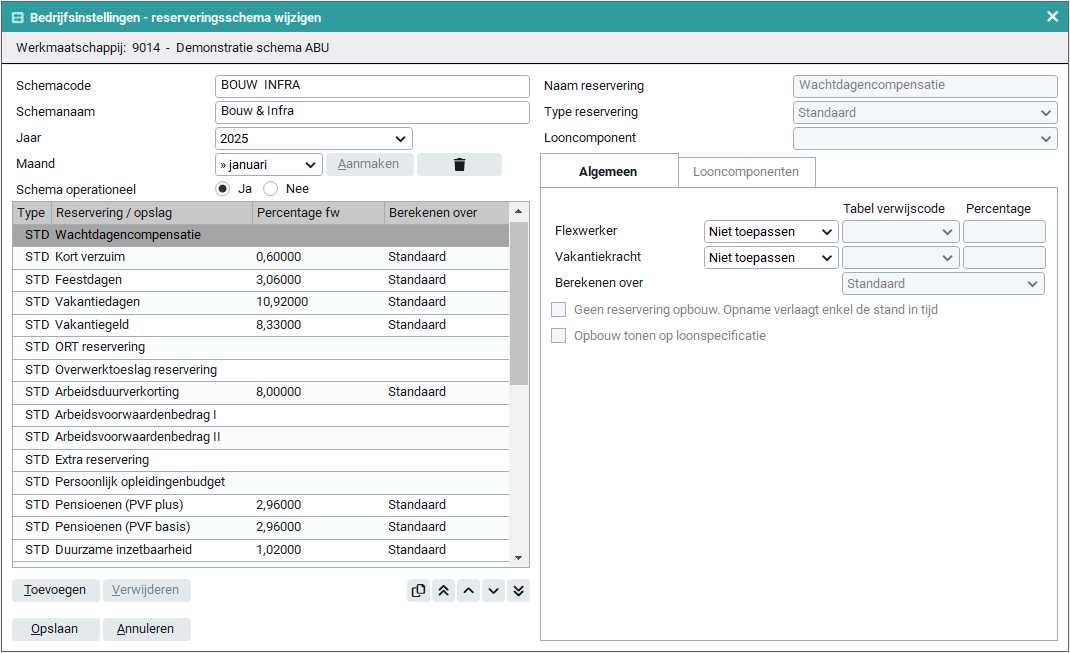
Task: Select Nee for Schema operationeel
Action: (x=270, y=189)
